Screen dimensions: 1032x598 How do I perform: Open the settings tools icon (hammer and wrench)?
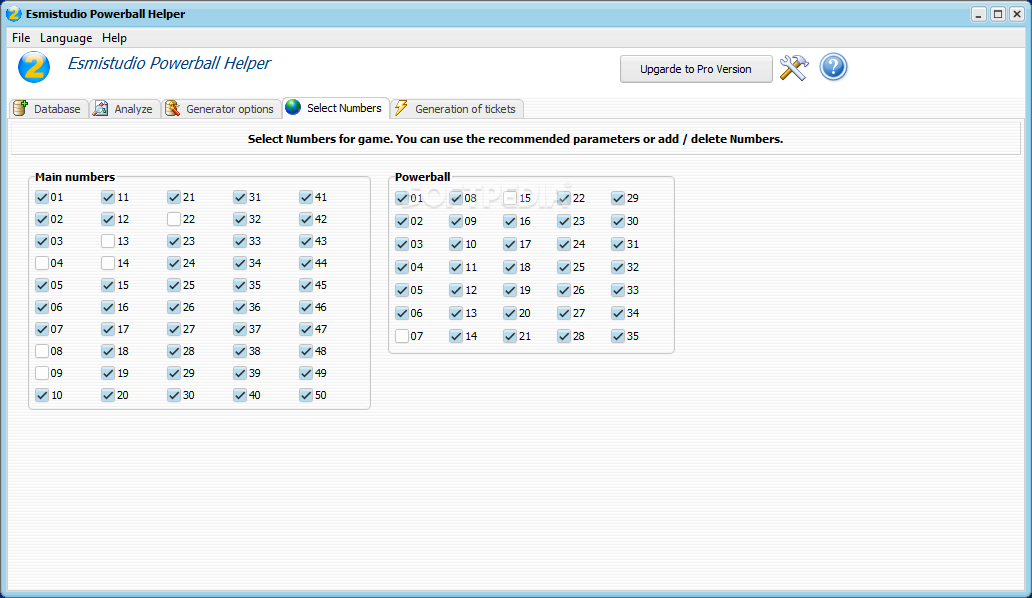pyautogui.click(x=794, y=68)
